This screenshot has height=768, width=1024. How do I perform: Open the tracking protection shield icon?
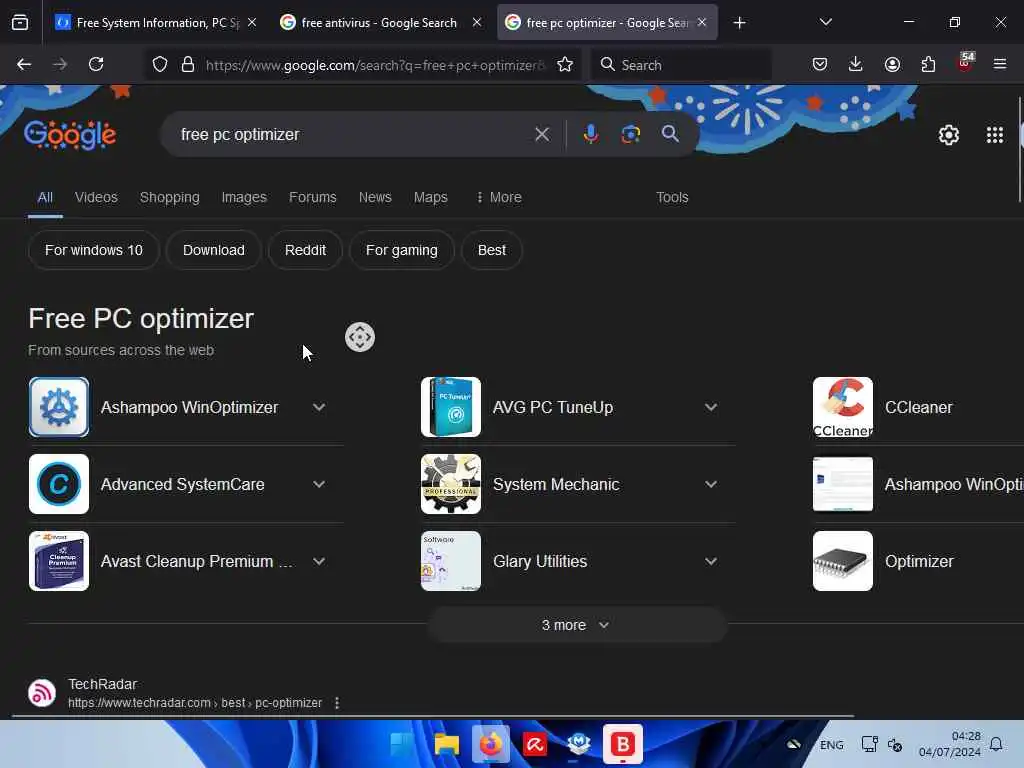160,64
